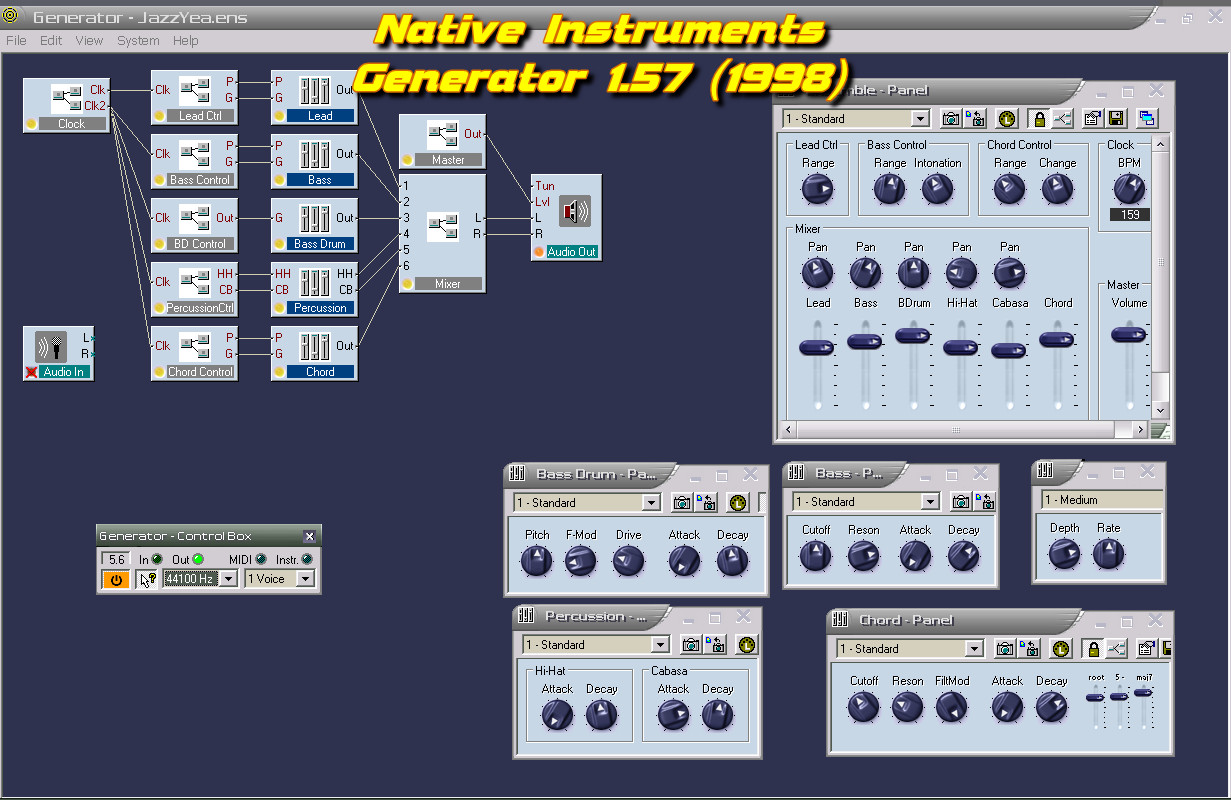Click the Audio In microphone icon
This screenshot has height=800, width=1231.
(x=51, y=347)
